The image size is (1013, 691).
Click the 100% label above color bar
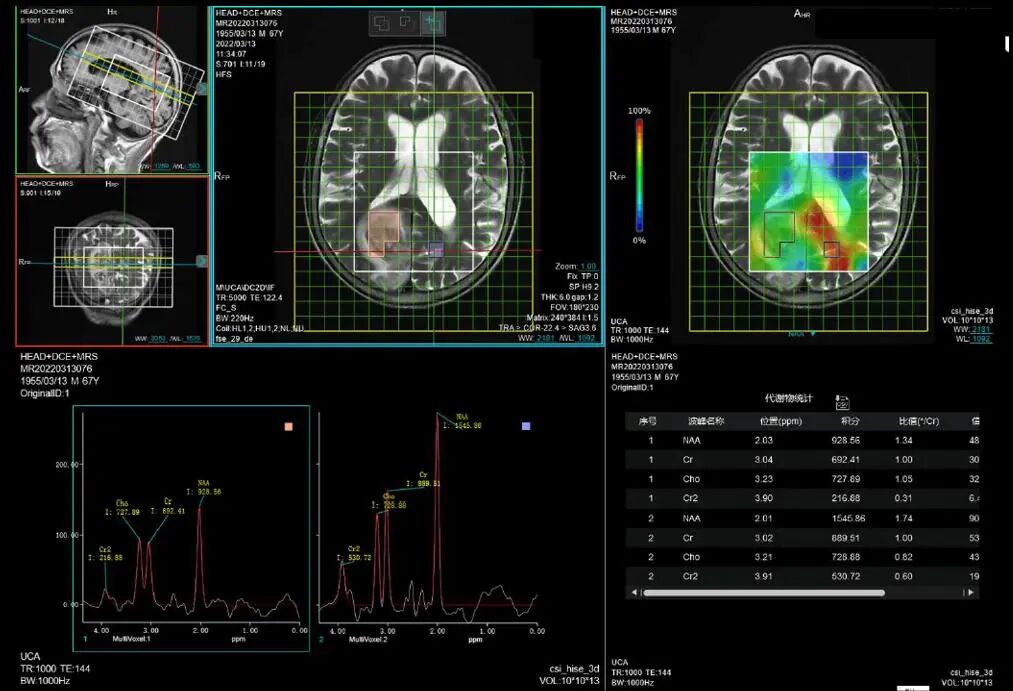pos(639,111)
